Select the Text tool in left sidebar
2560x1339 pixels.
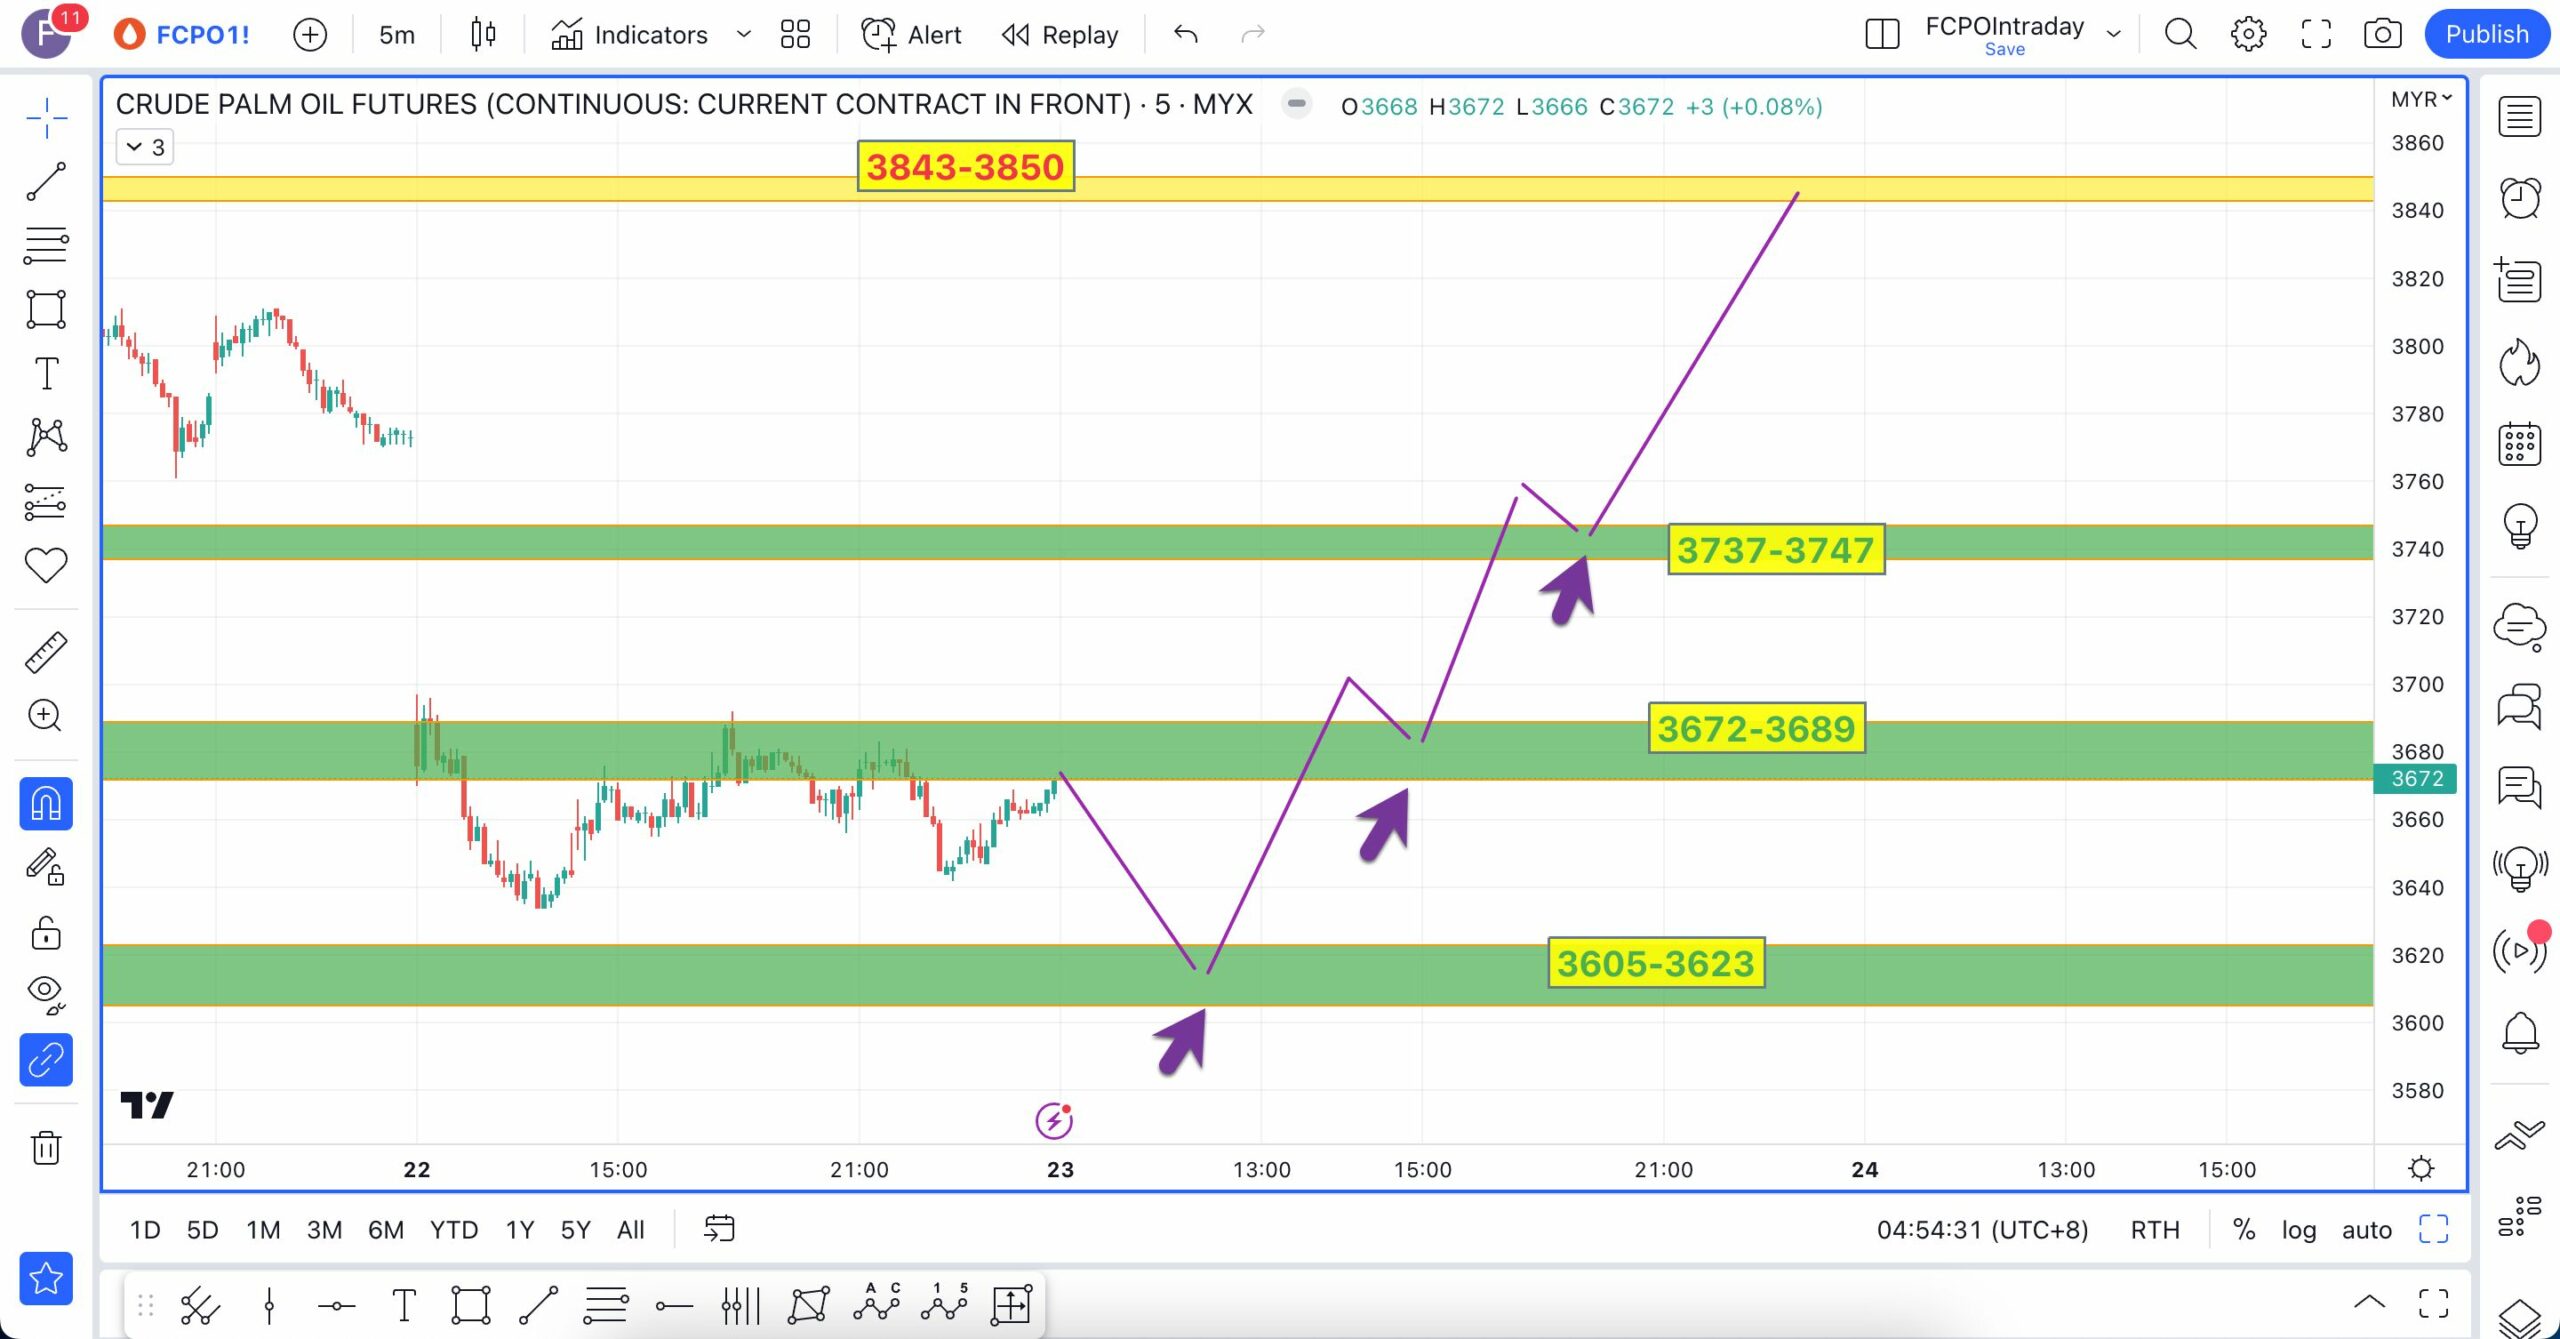click(46, 373)
